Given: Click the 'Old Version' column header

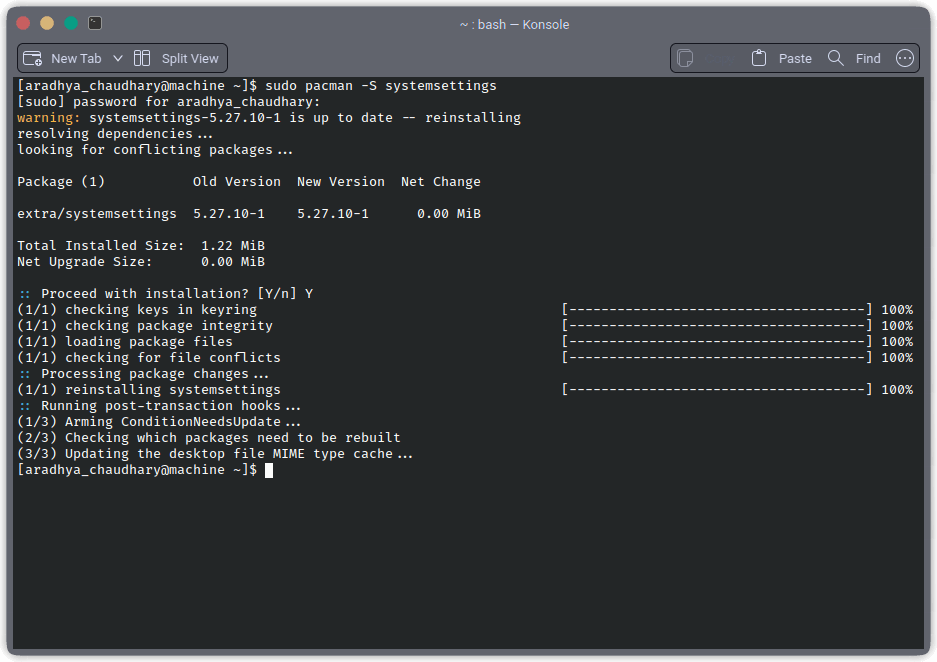Looking at the screenshot, I should [237, 182].
